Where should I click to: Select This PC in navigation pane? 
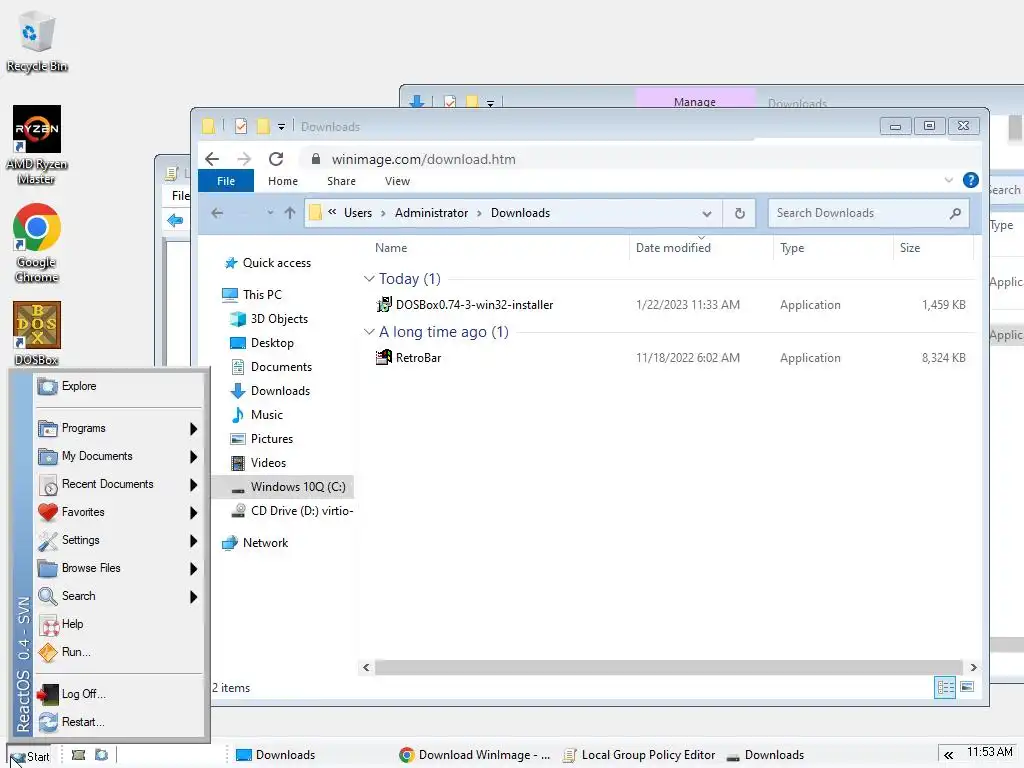pos(262,295)
